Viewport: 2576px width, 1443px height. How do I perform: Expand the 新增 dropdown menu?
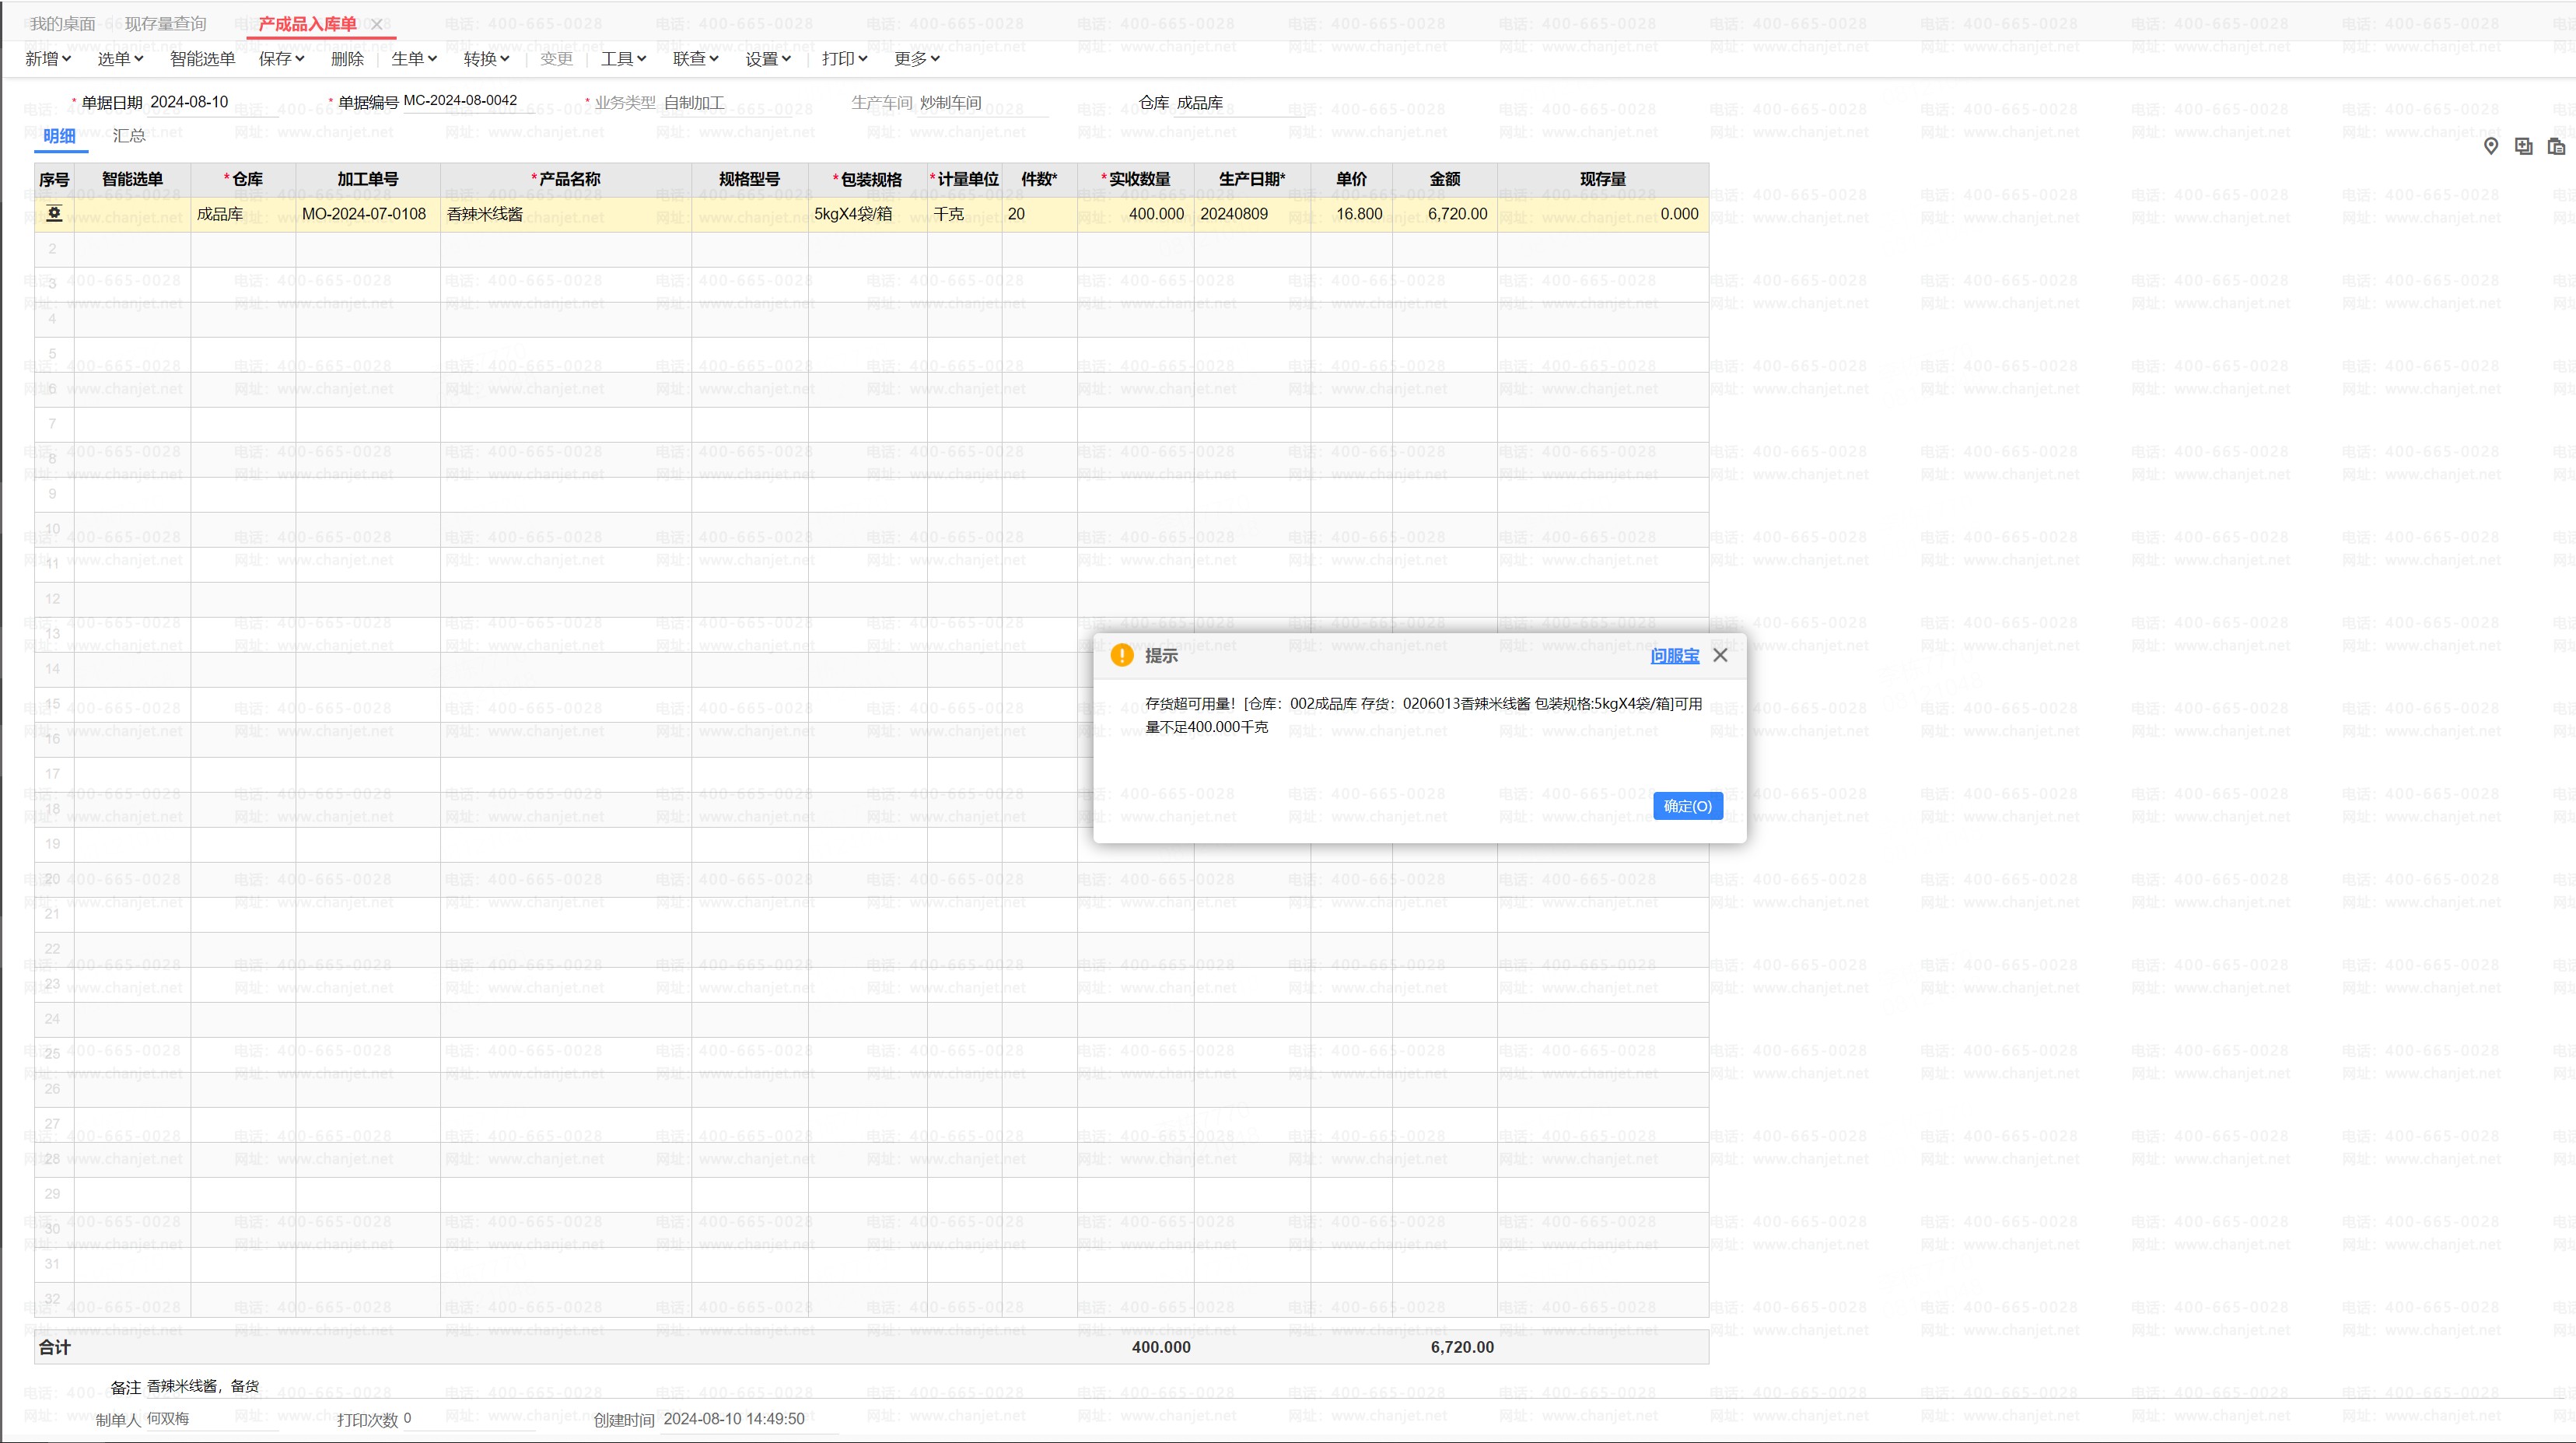pos(48,59)
